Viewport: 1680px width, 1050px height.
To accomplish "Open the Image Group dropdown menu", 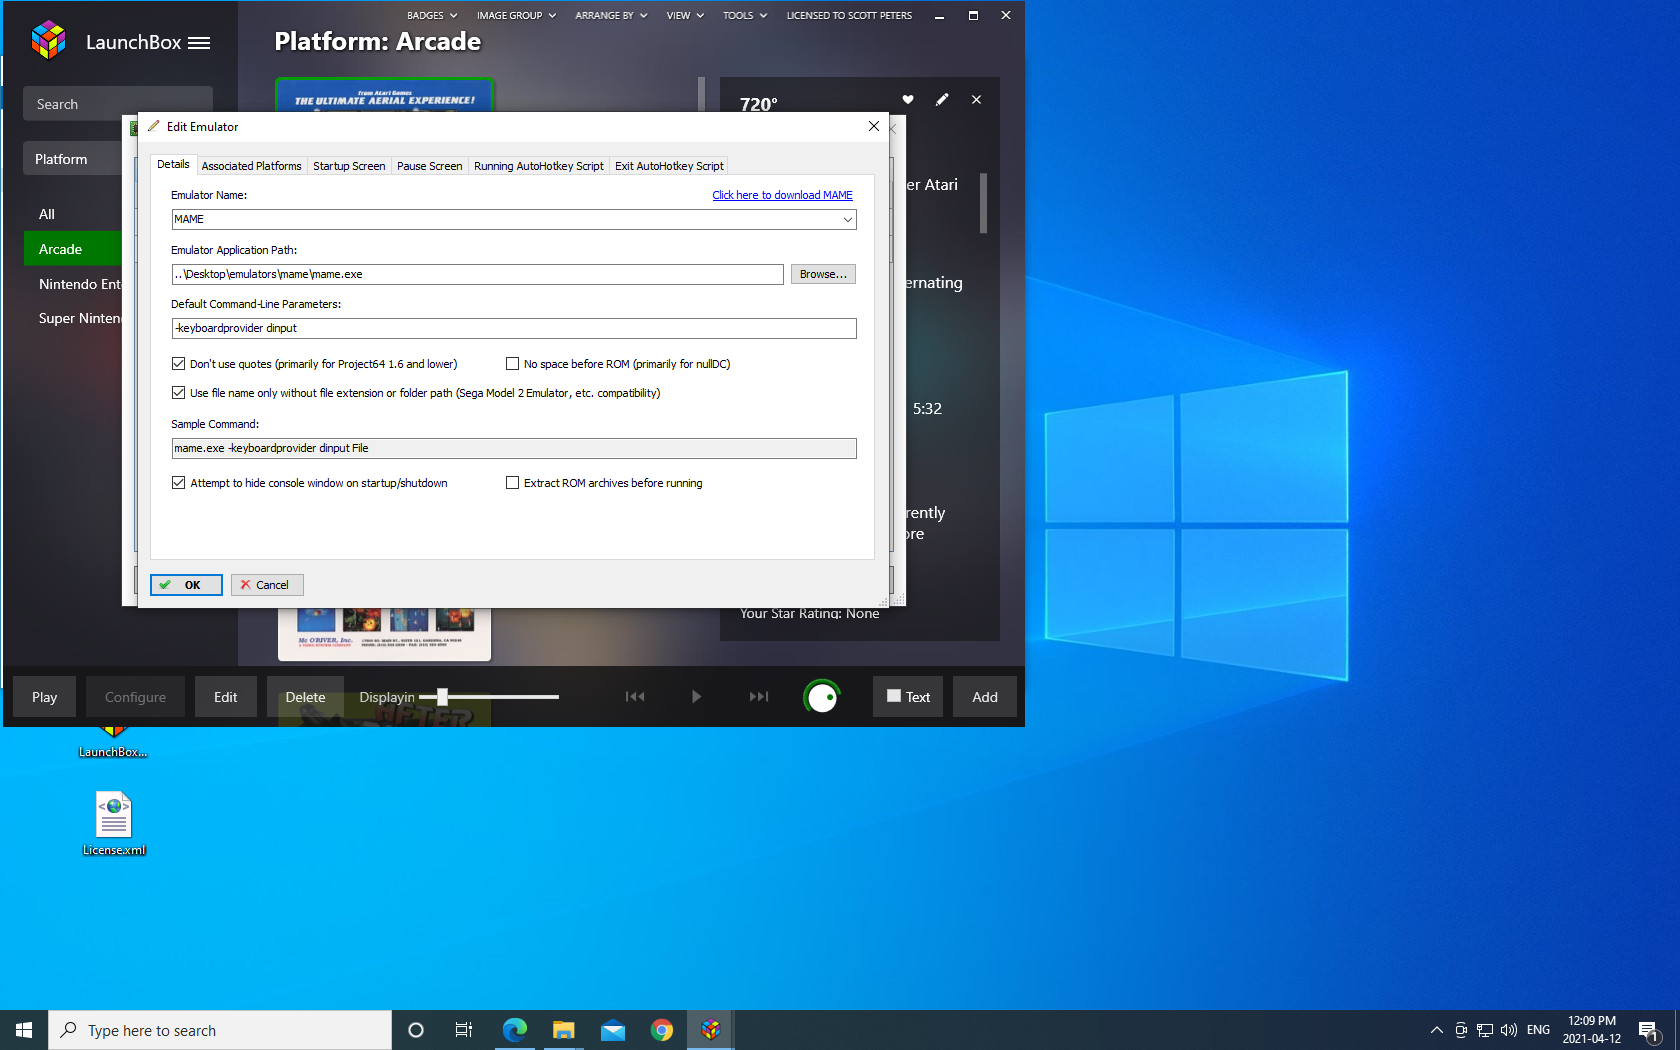I will click(516, 15).
